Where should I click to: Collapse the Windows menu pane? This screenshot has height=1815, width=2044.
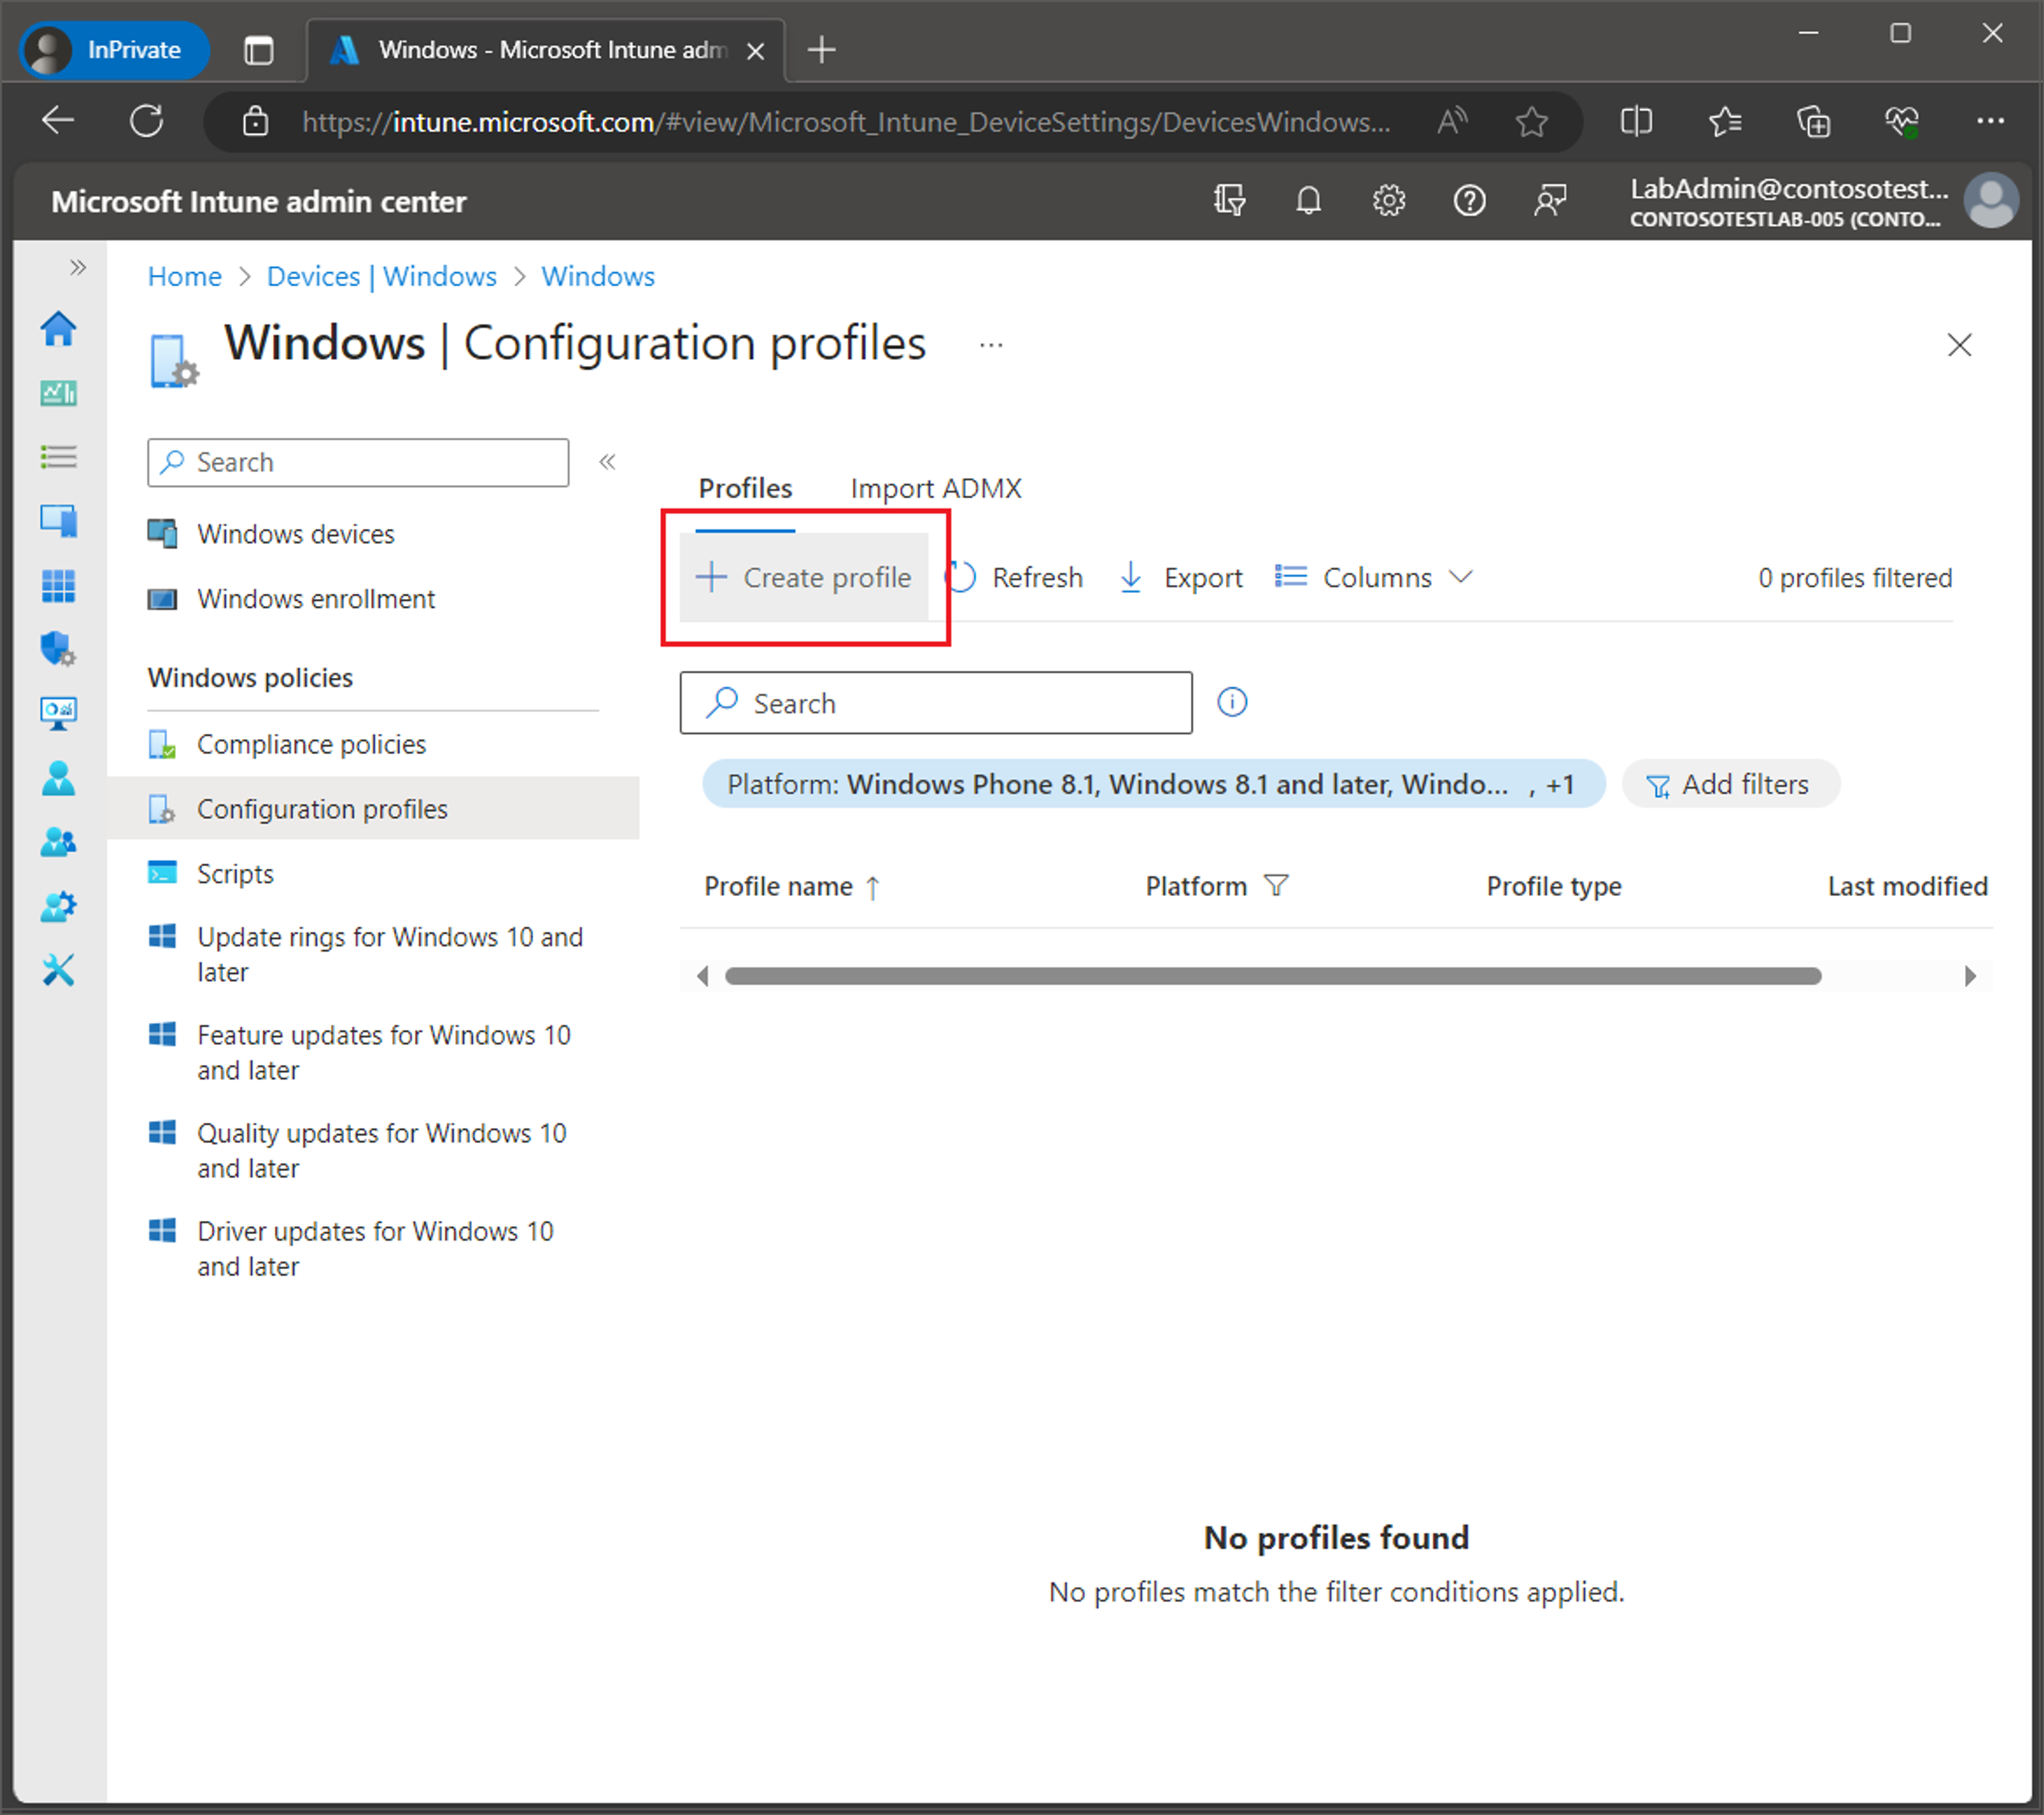(x=607, y=462)
